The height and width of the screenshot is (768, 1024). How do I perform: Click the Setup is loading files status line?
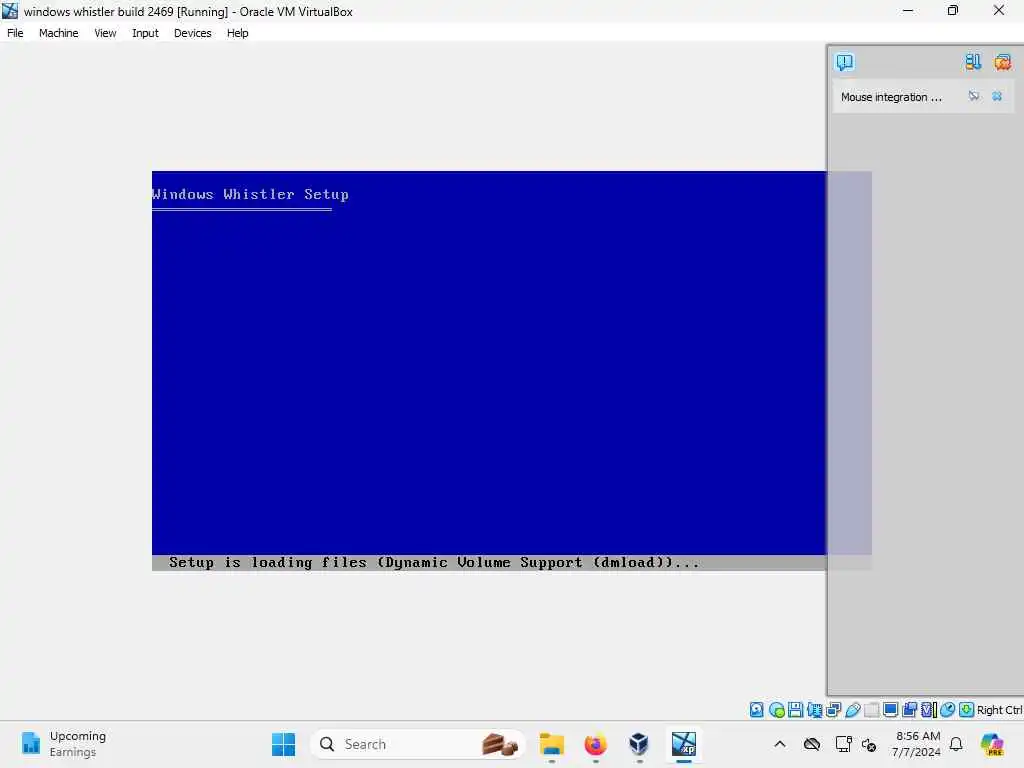[434, 562]
